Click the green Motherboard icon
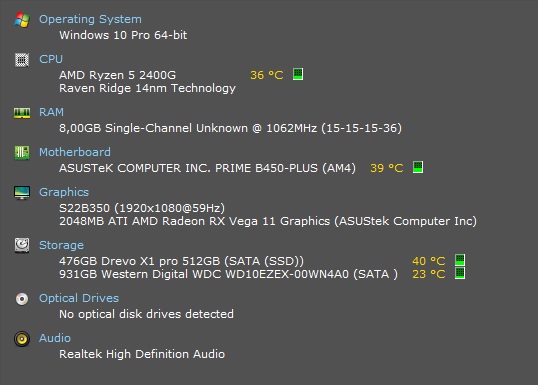Image resolution: width=538 pixels, height=385 pixels. (22, 153)
